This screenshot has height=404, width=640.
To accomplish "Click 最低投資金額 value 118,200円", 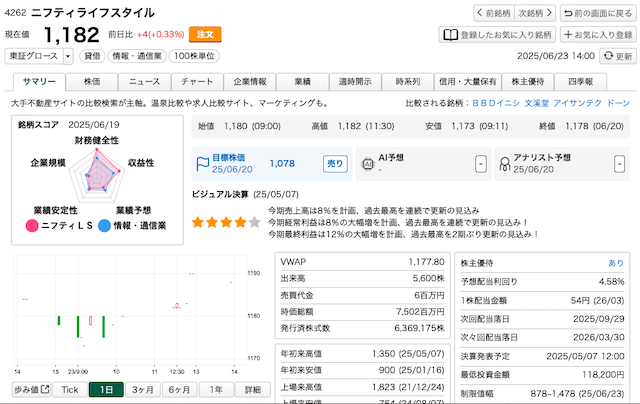I will click(x=603, y=375).
